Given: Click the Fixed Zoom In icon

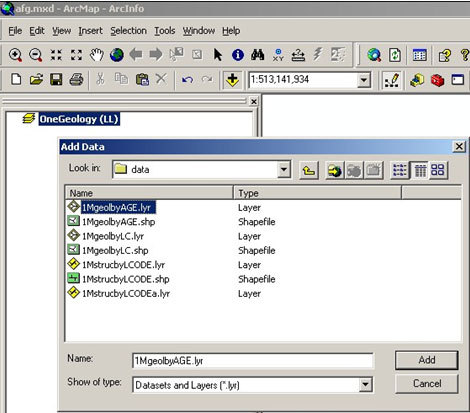Looking at the screenshot, I should click(x=56, y=55).
